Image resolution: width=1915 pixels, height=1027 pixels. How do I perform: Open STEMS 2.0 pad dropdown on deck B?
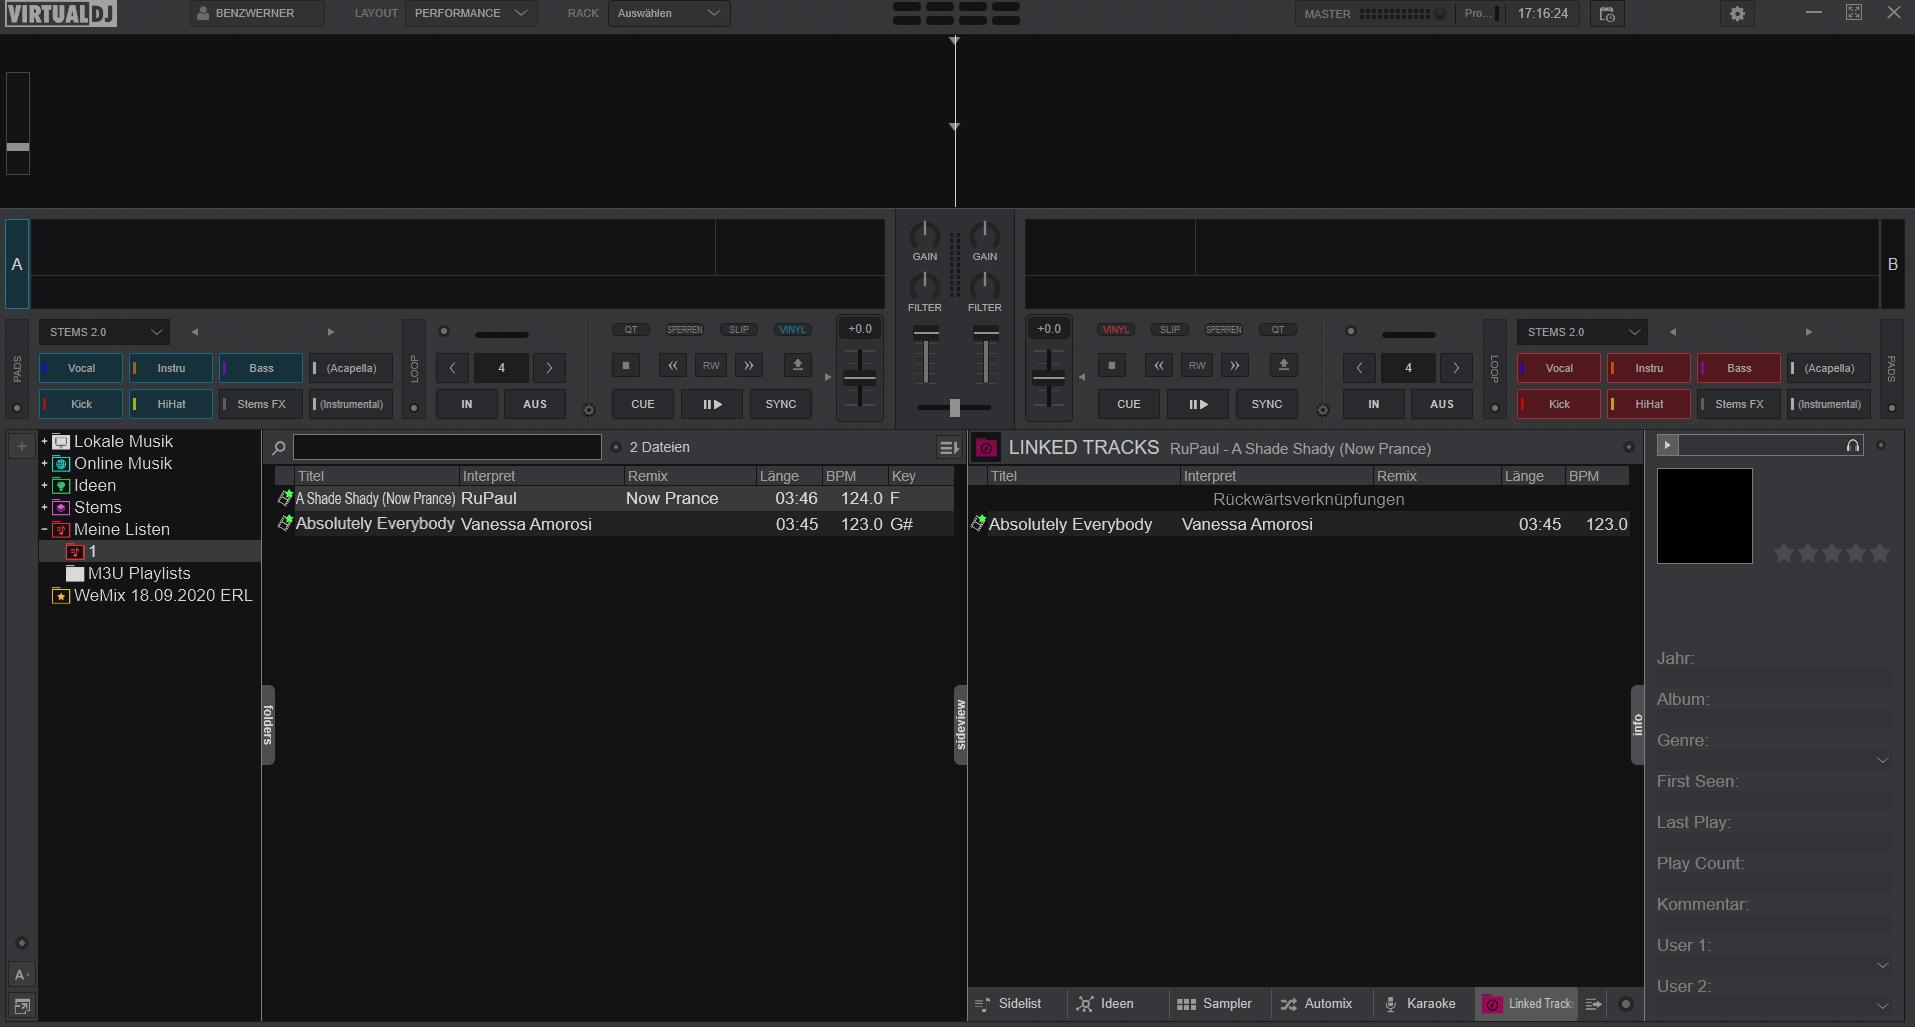click(1582, 332)
